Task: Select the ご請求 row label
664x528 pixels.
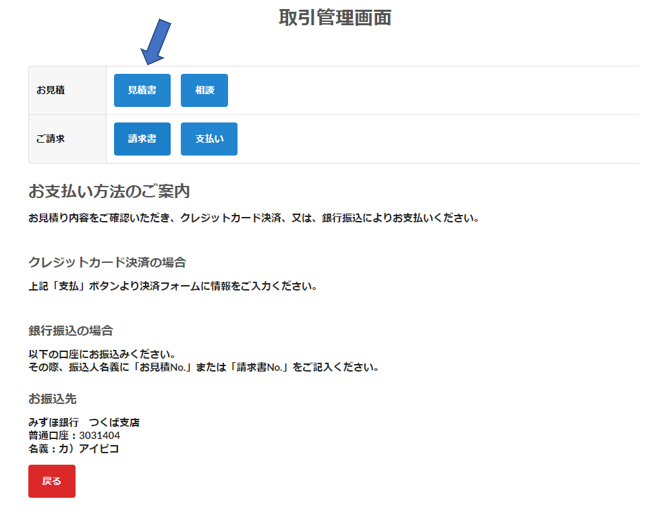Action: pos(50,139)
